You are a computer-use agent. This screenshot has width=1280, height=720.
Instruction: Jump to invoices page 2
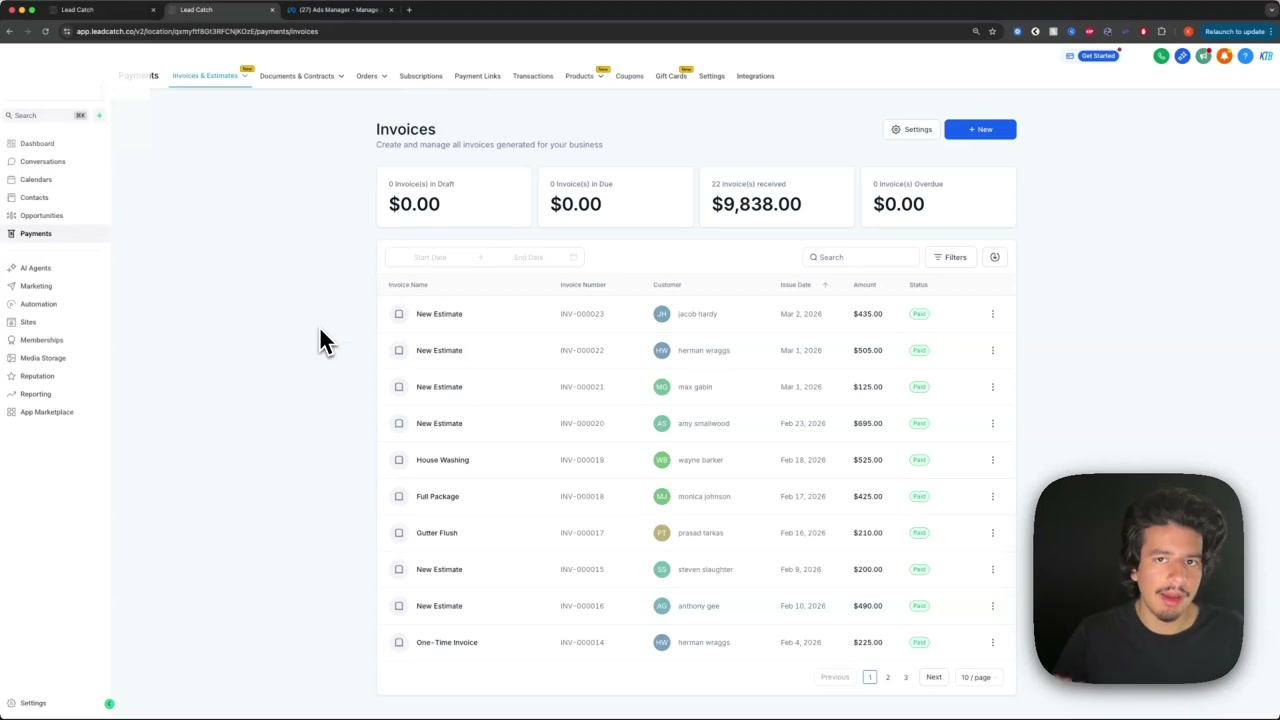pyautogui.click(x=887, y=677)
